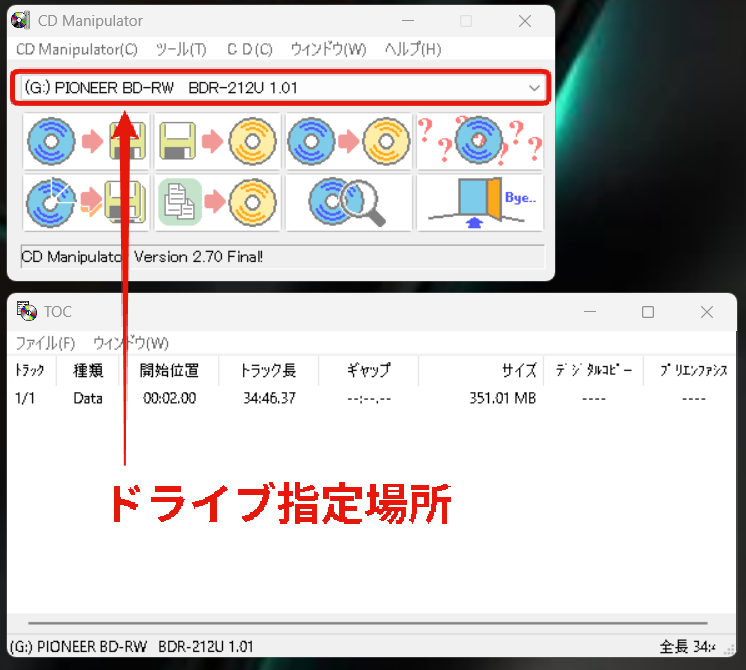
Task: Click the Bye exit door icon
Action: [x=480, y=203]
